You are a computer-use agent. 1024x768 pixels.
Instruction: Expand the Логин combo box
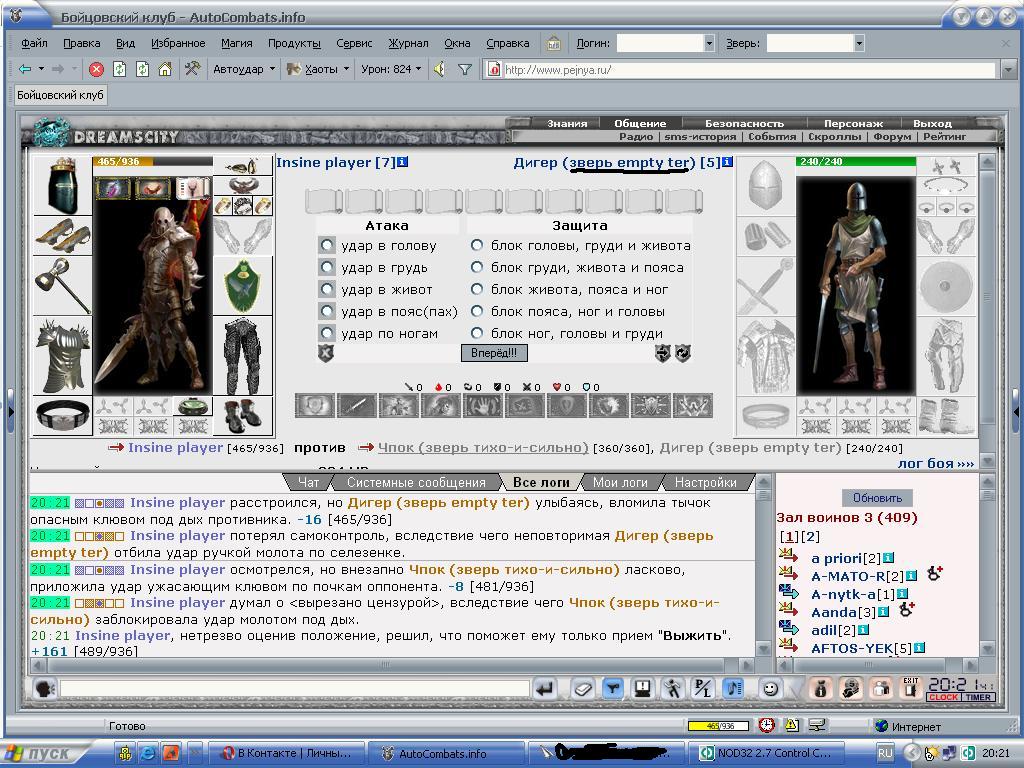709,43
